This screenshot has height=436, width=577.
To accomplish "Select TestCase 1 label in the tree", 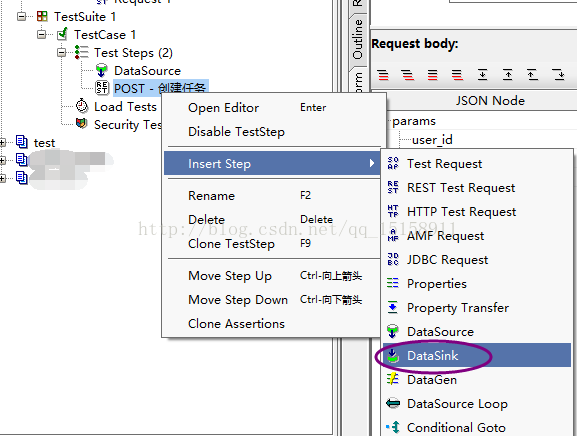I will (x=105, y=35).
